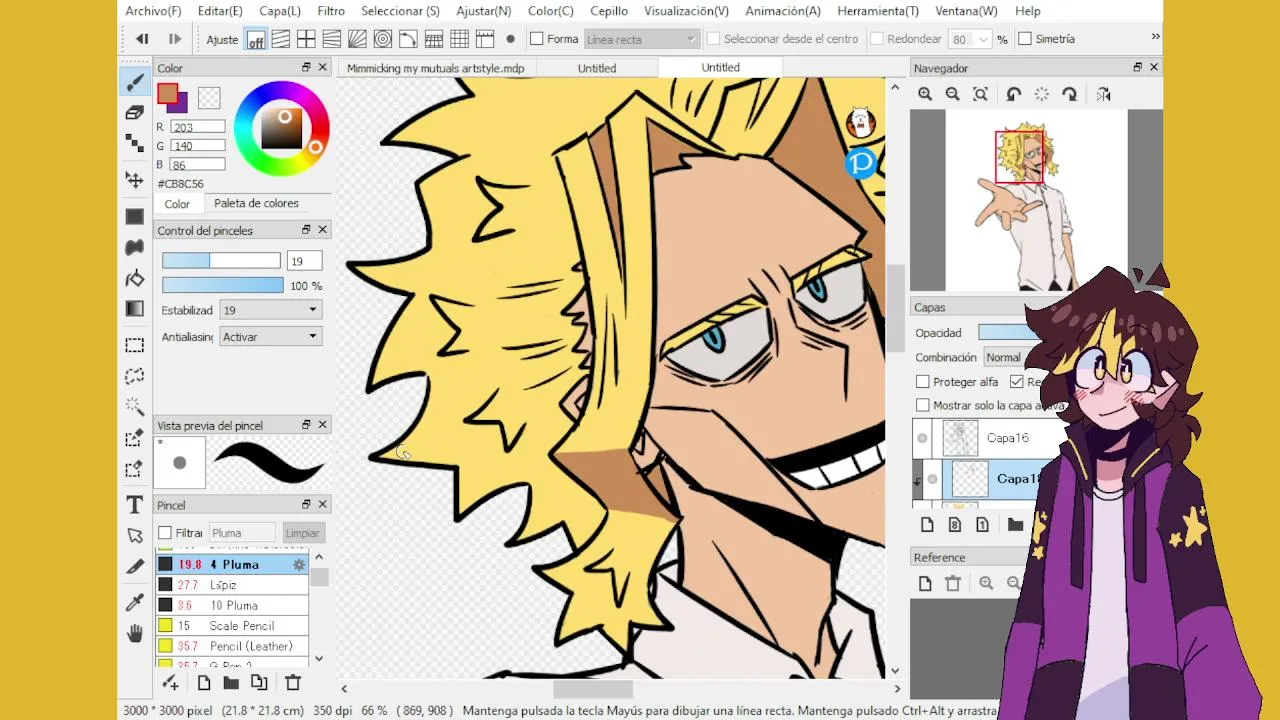Flip canvas view in Navigator

[x=1103, y=94]
